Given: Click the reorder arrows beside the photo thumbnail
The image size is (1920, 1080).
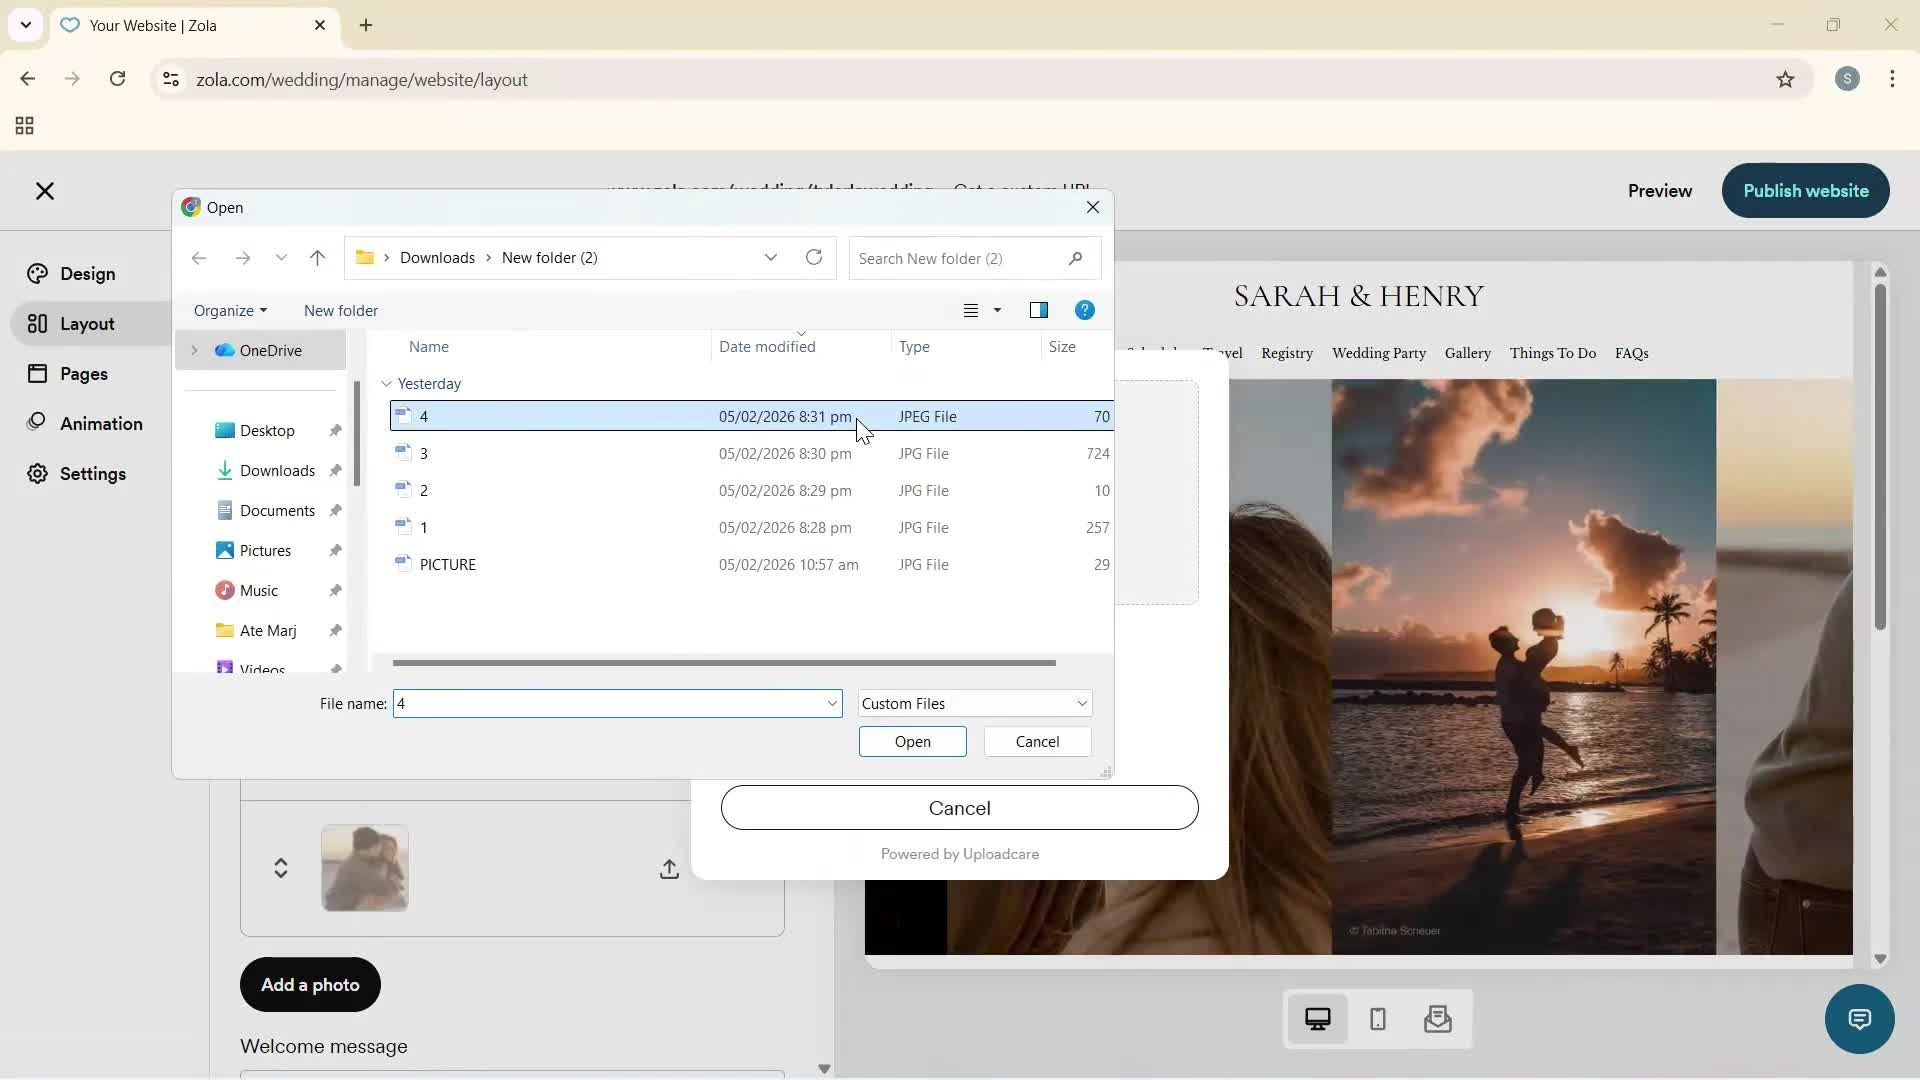Looking at the screenshot, I should coord(281,868).
